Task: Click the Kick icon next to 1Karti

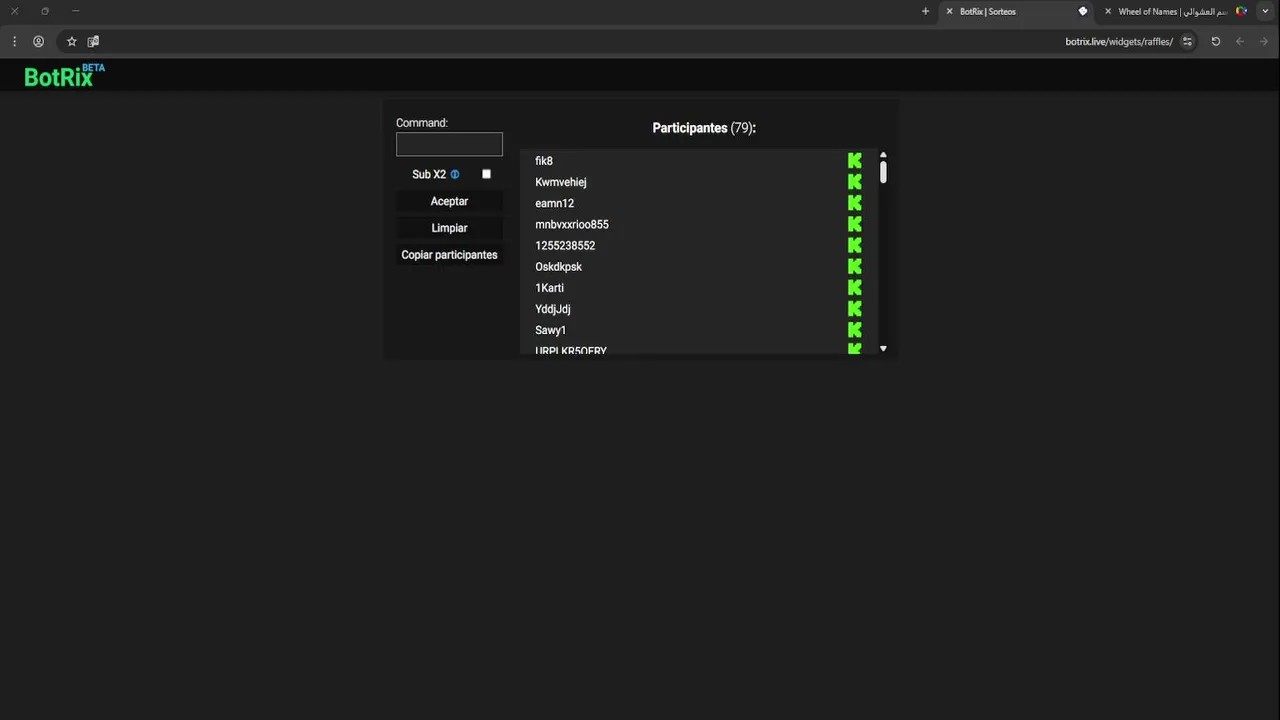Action: (x=855, y=288)
